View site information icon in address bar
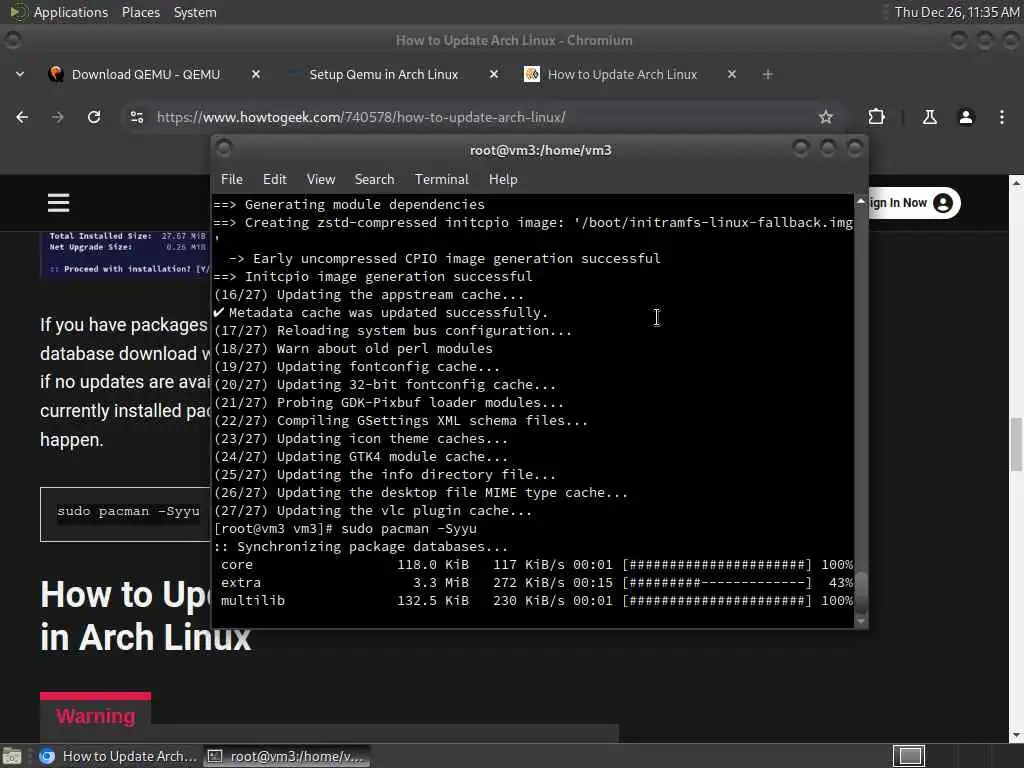1024x768 pixels. pyautogui.click(x=136, y=117)
